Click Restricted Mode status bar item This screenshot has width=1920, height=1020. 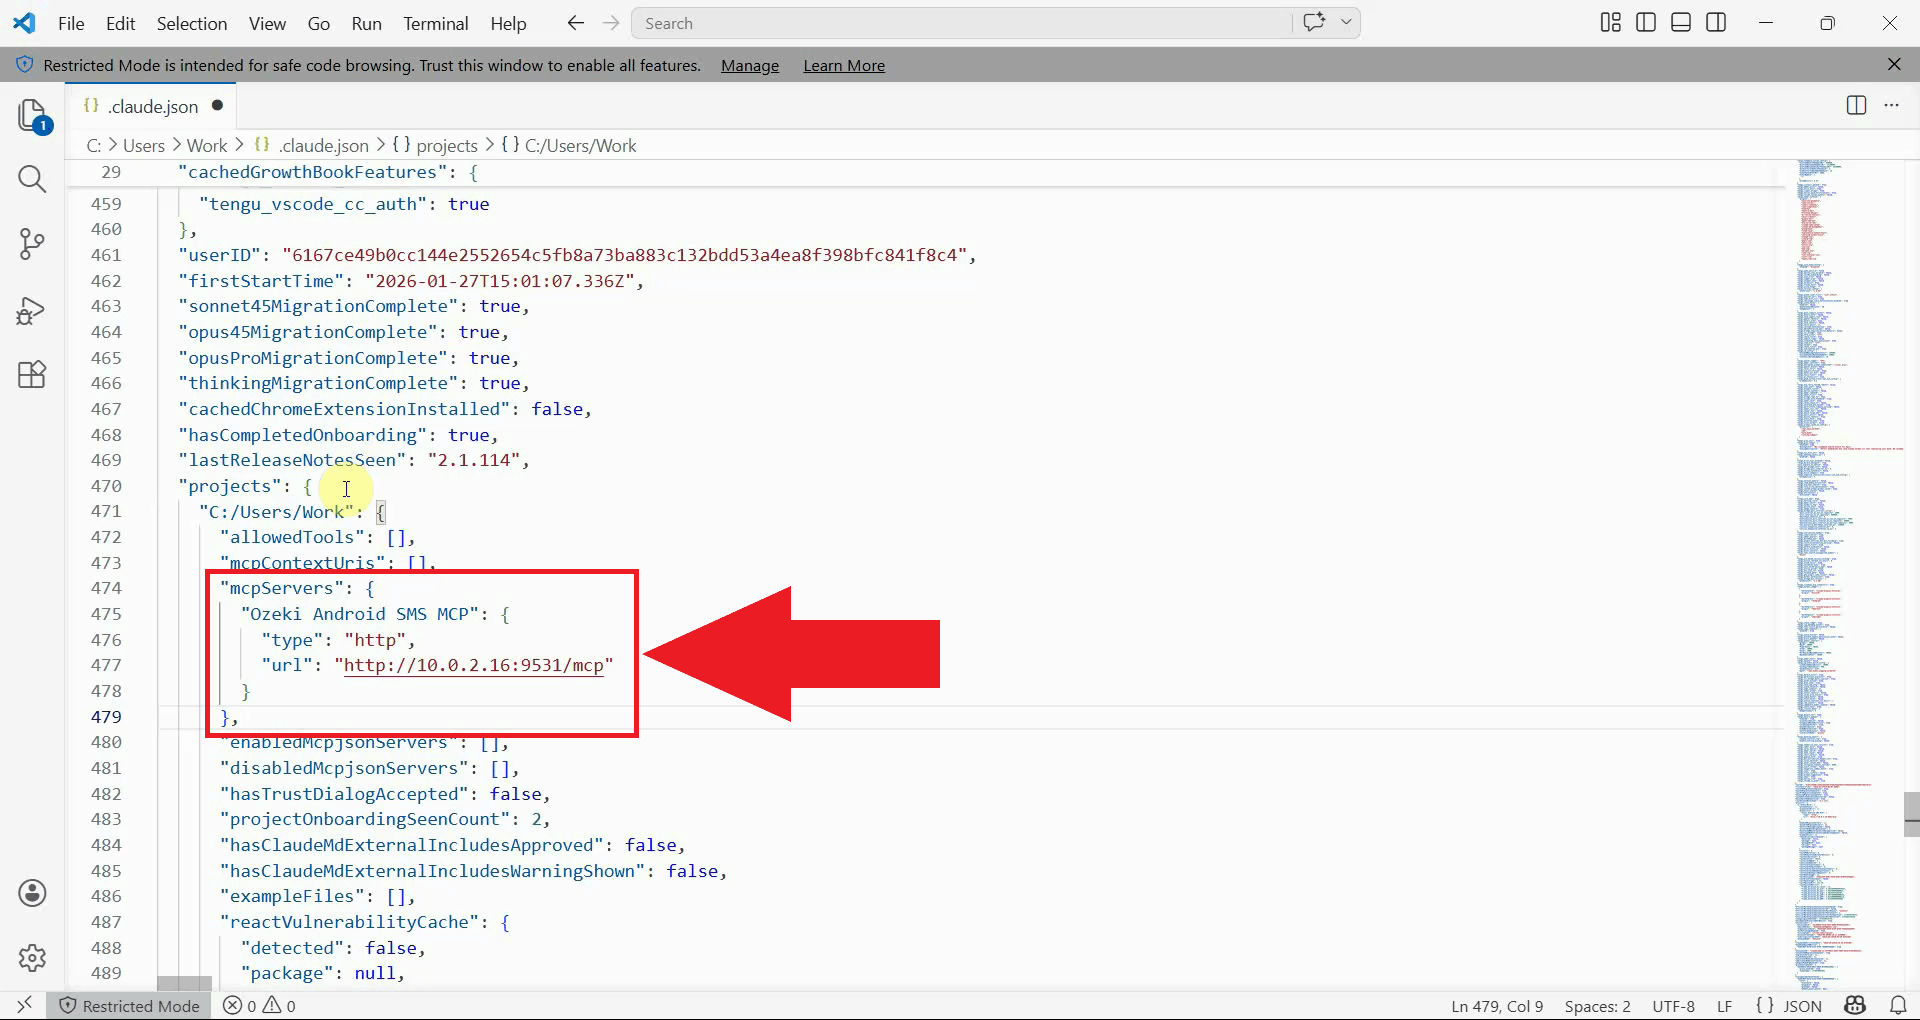coord(130,1006)
